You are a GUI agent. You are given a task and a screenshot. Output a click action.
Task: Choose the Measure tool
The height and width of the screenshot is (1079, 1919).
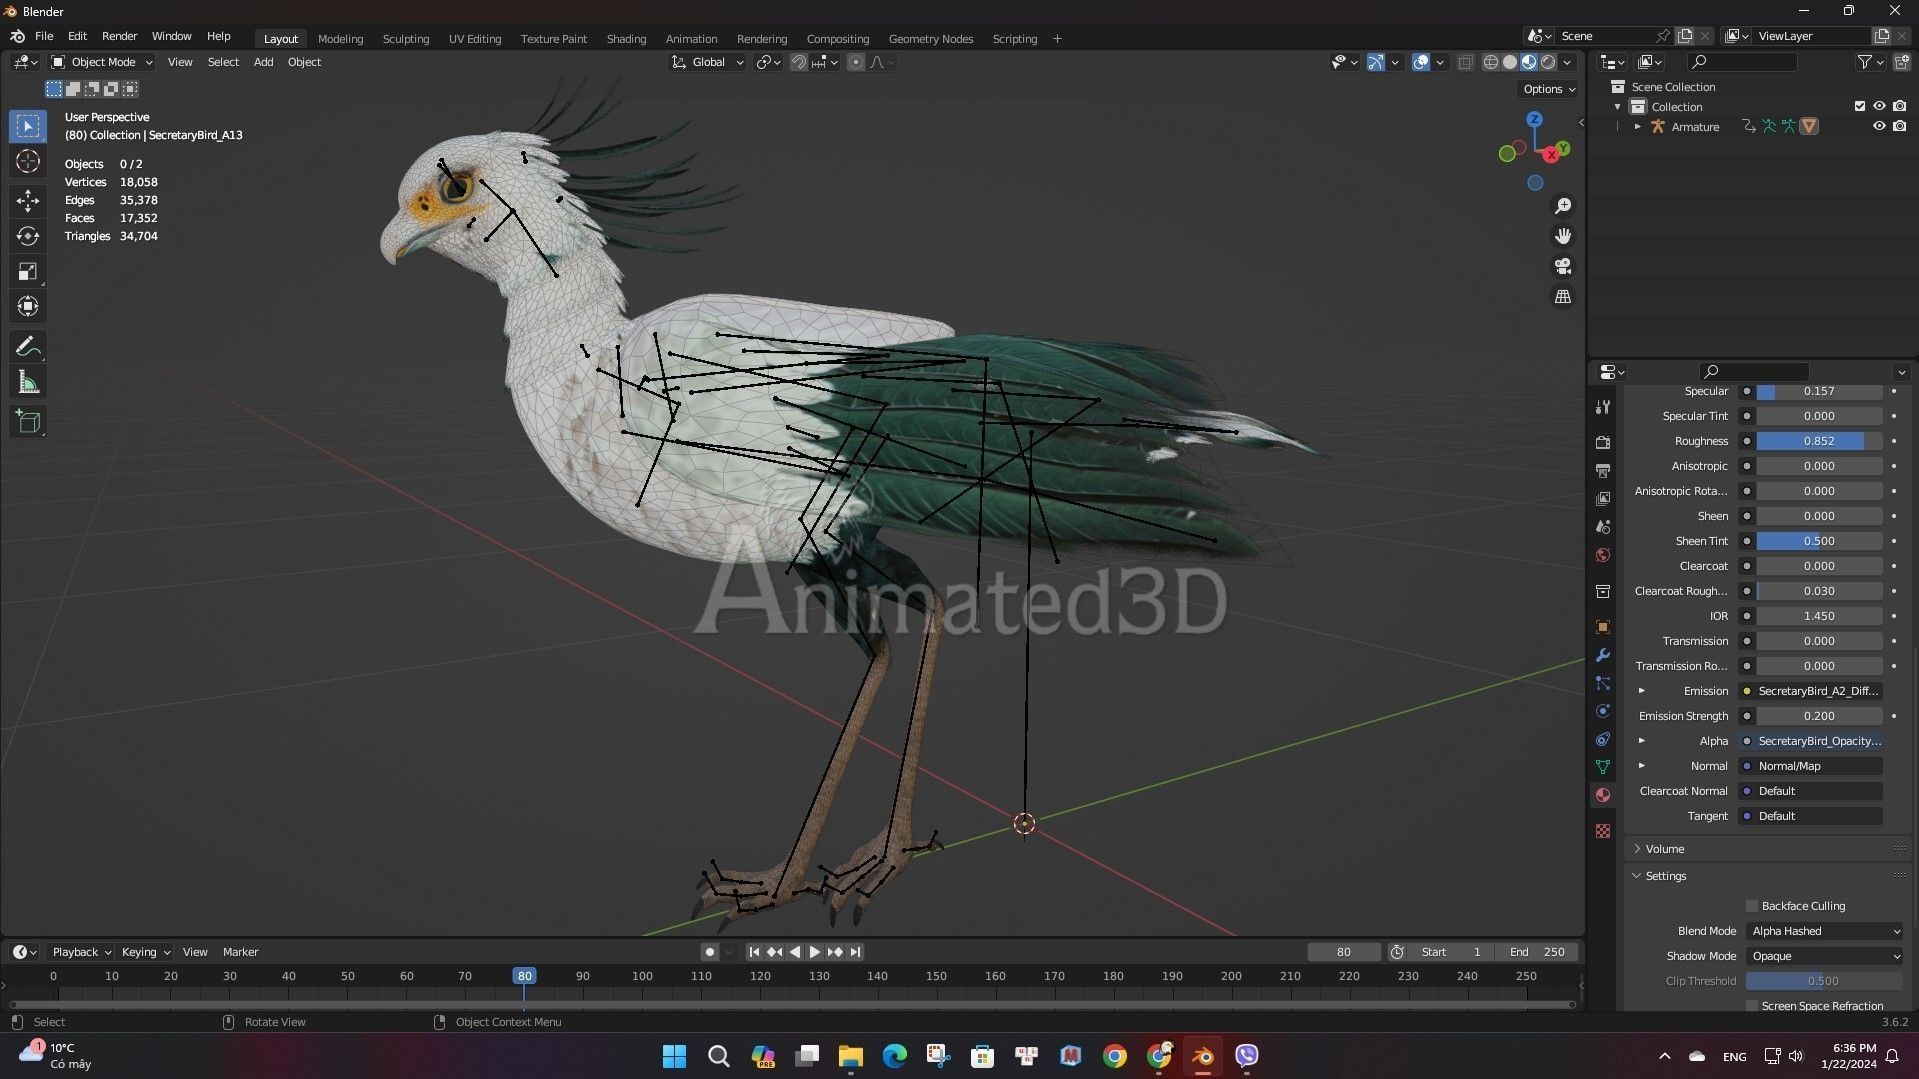click(28, 382)
